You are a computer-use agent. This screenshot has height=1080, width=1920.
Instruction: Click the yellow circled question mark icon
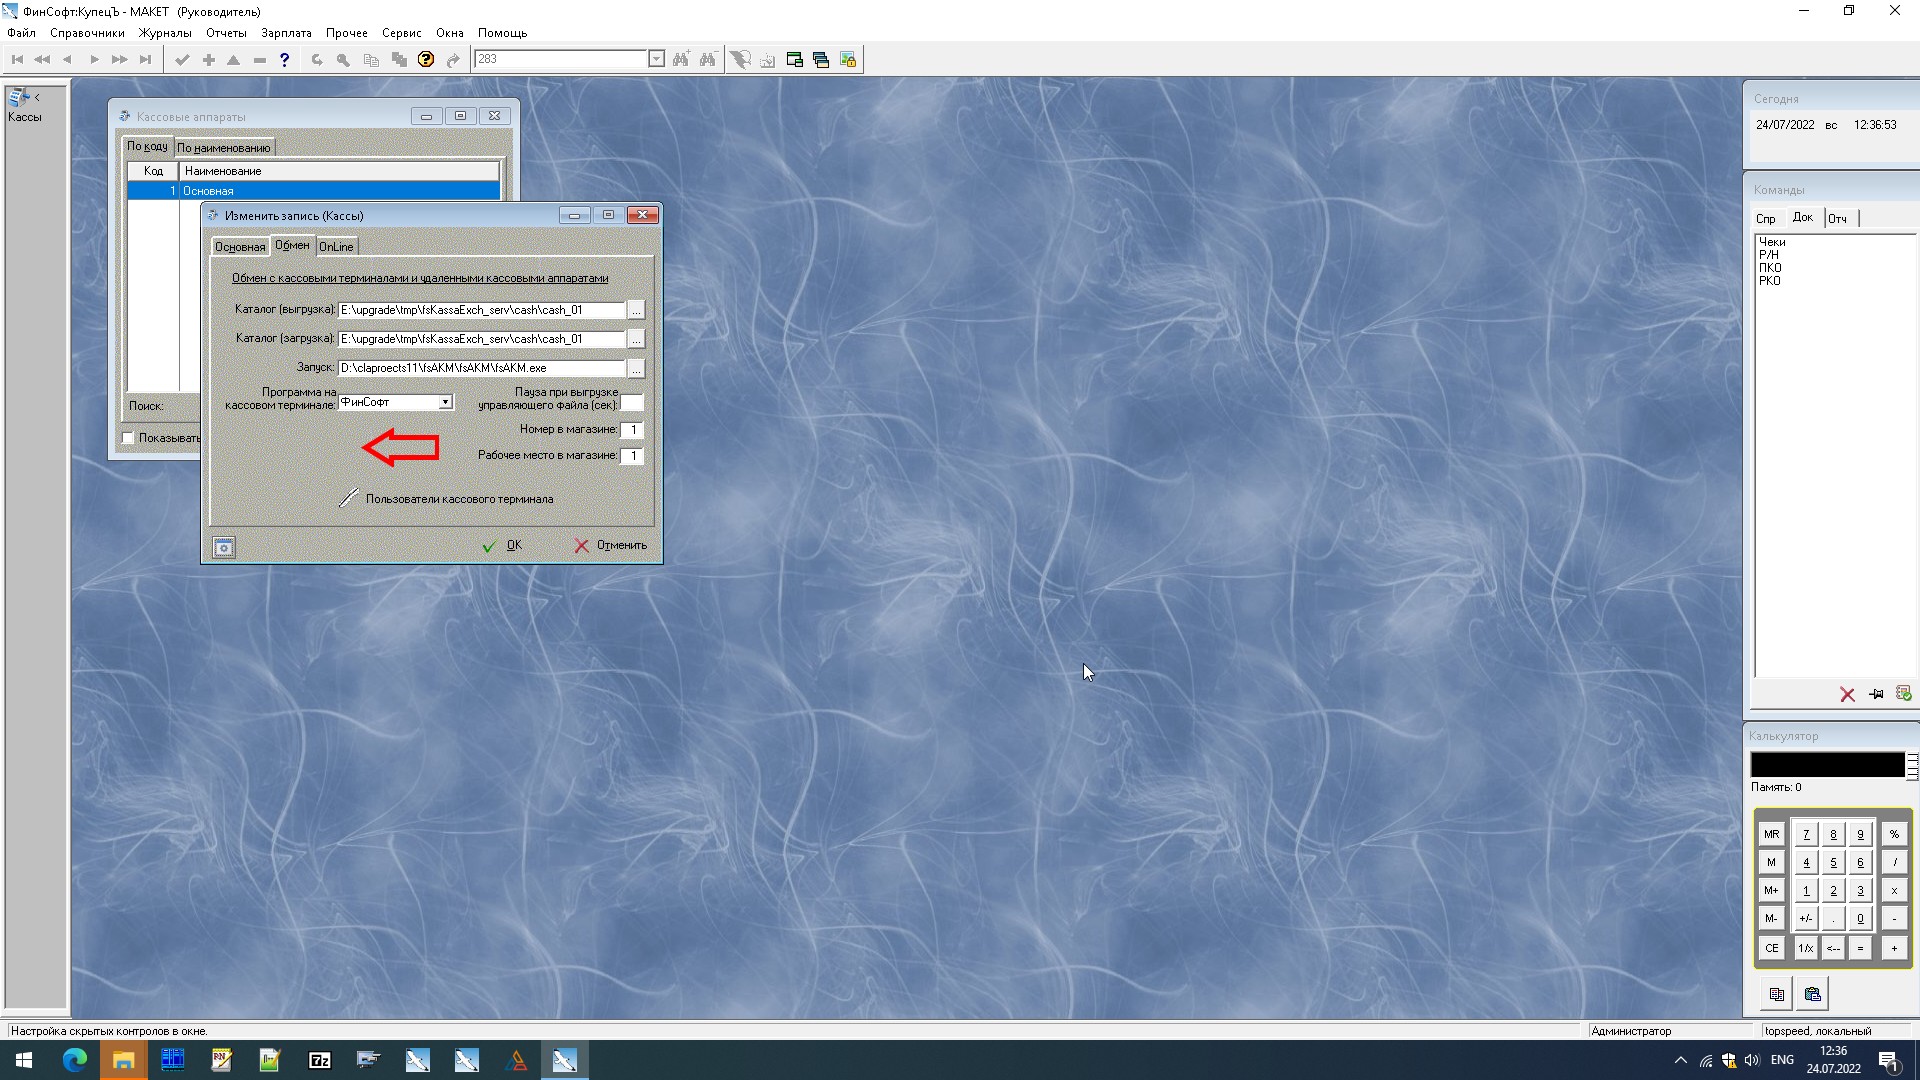coord(426,60)
